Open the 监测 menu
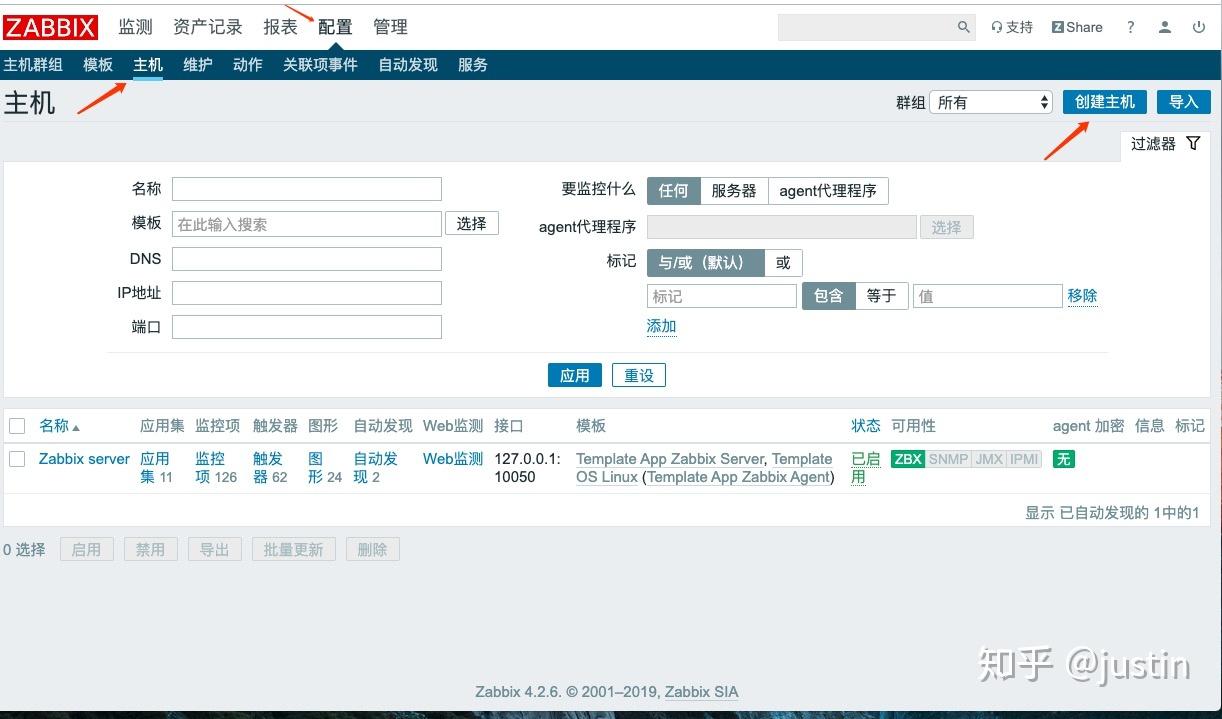1222x719 pixels. tap(135, 27)
